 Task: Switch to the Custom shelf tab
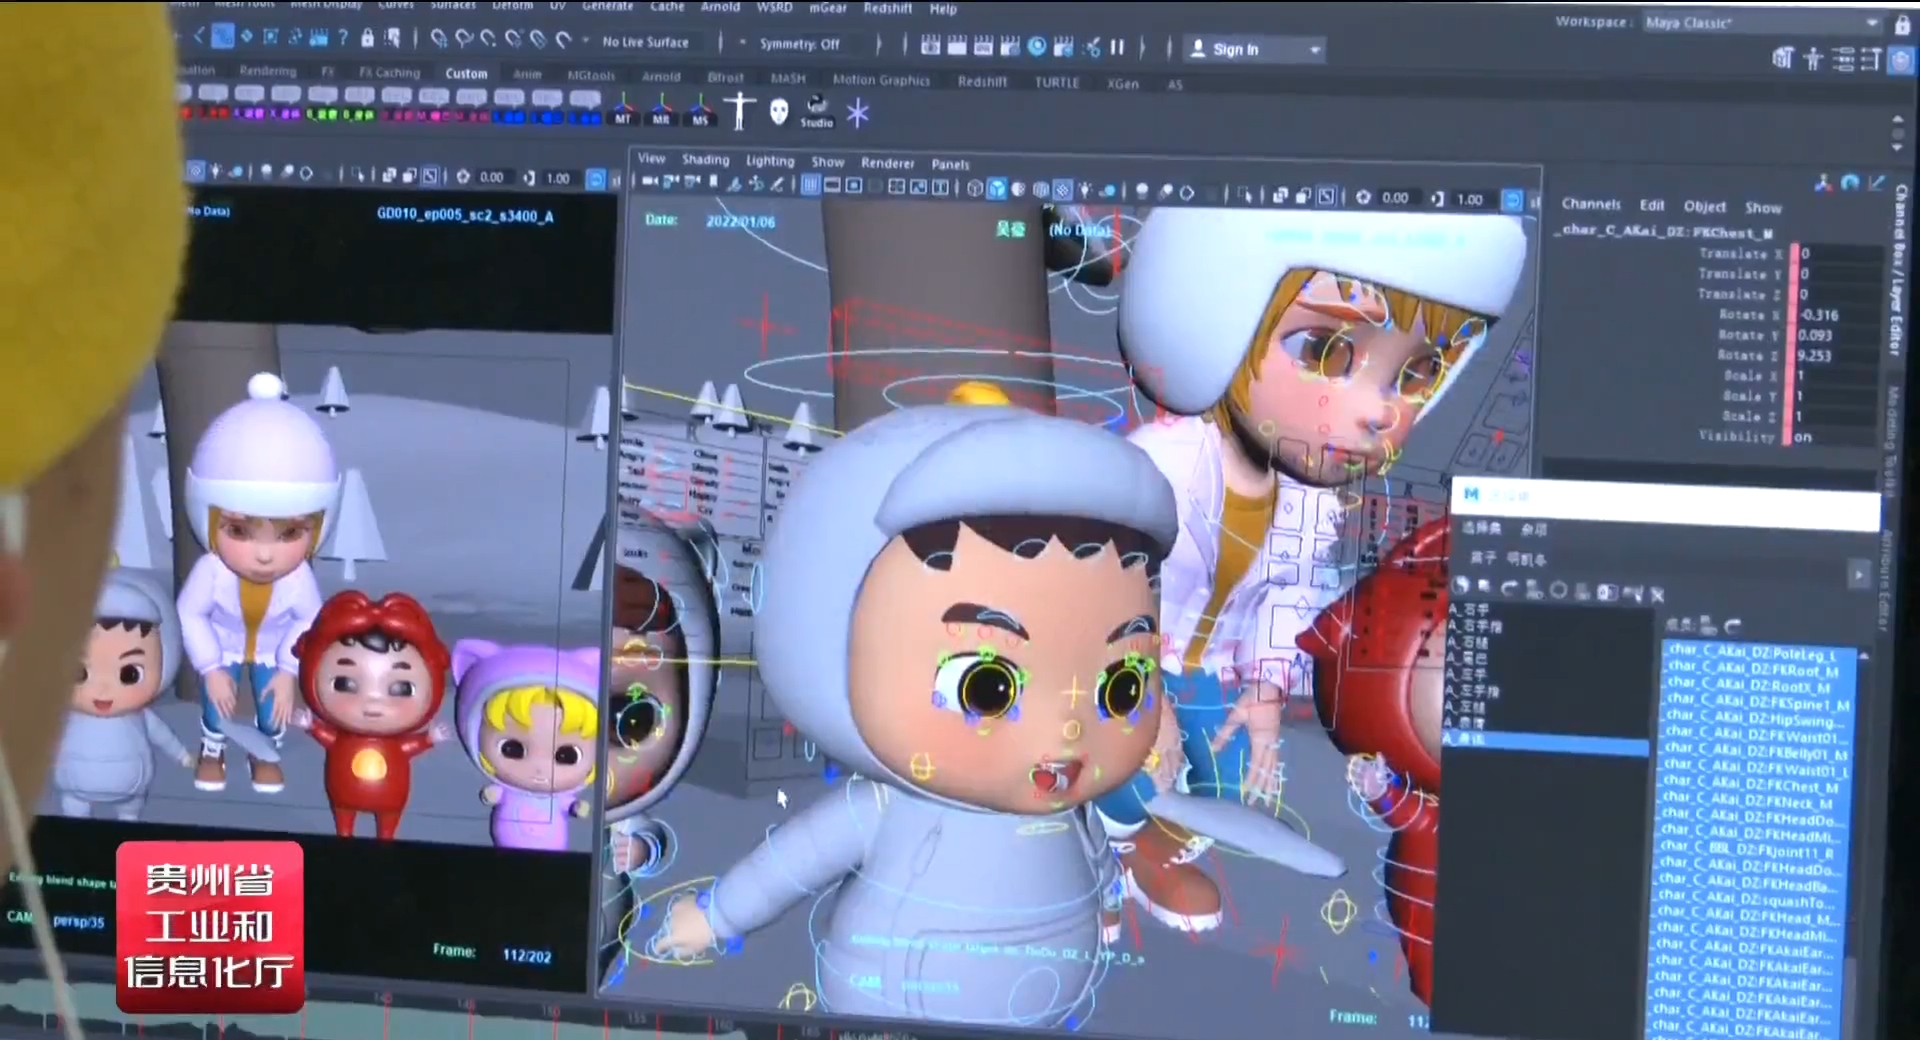(x=466, y=74)
